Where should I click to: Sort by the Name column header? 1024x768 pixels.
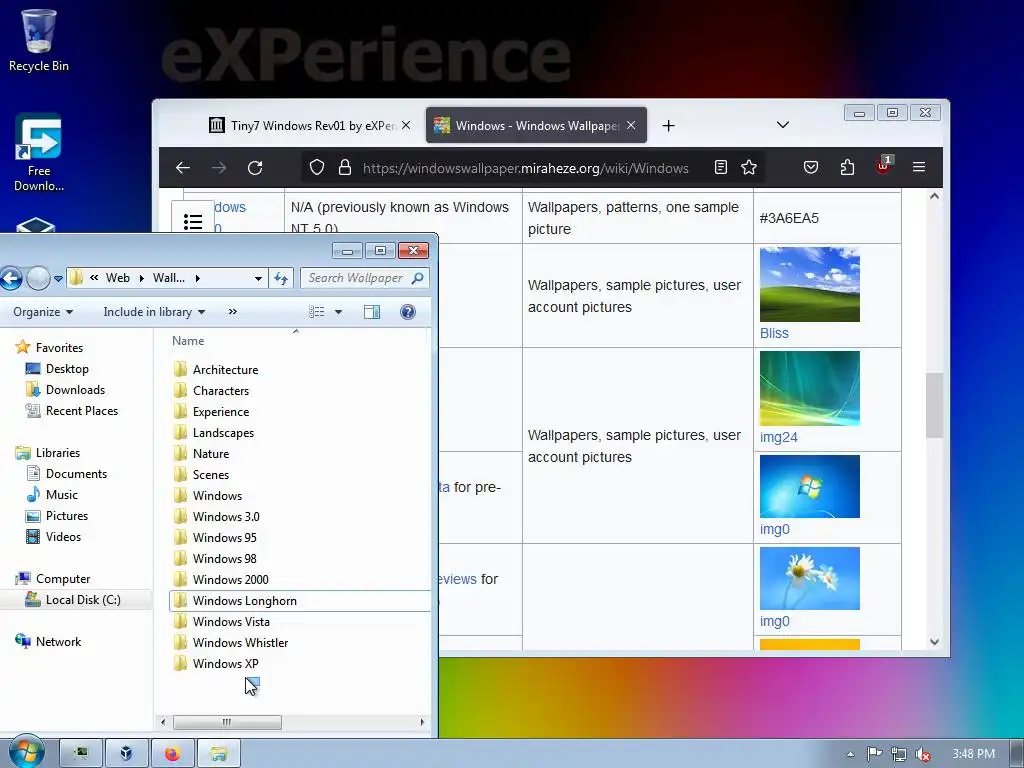pos(188,341)
